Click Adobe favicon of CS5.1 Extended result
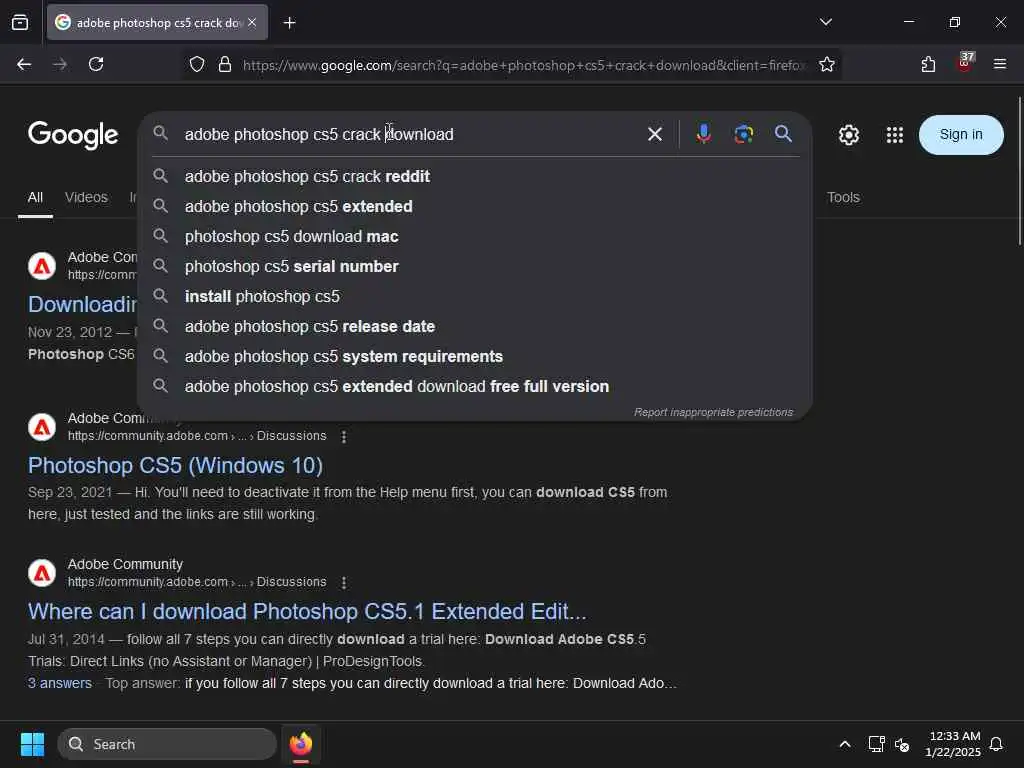This screenshot has height=768, width=1024. 42,573
